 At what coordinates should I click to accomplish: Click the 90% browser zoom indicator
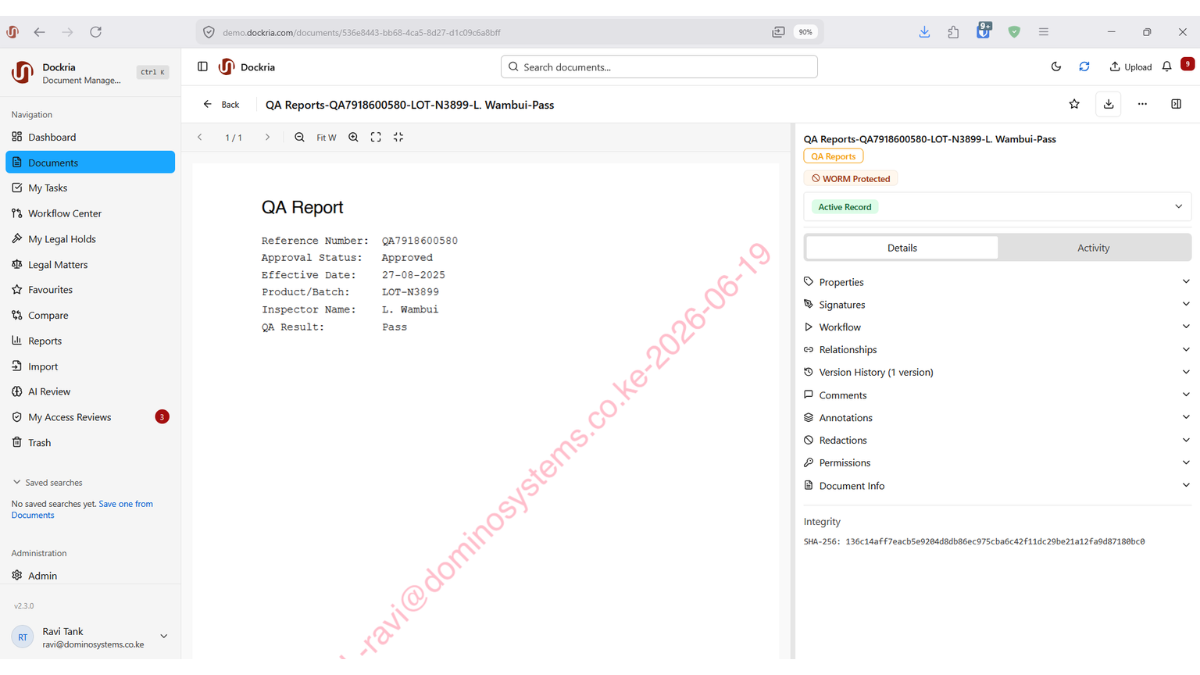[x=805, y=32]
